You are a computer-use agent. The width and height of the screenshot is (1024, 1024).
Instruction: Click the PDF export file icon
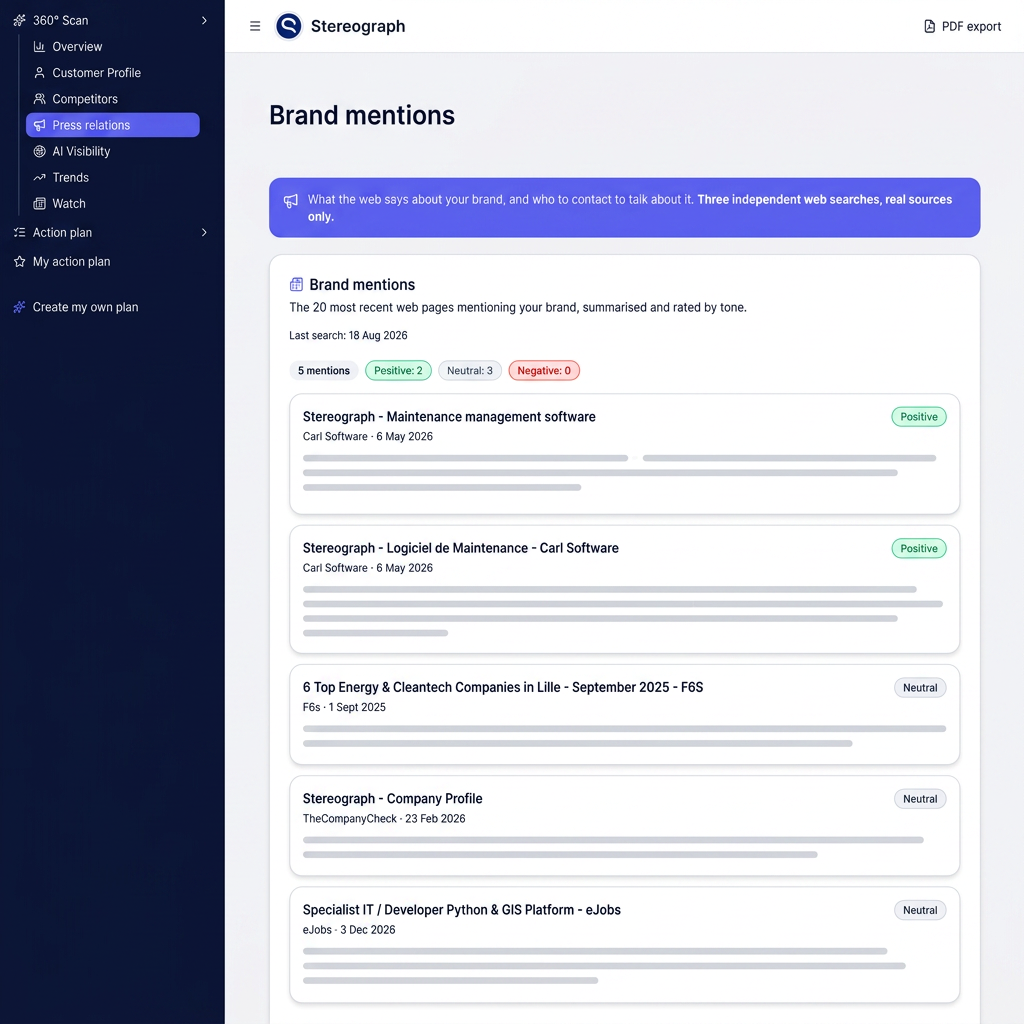[929, 26]
